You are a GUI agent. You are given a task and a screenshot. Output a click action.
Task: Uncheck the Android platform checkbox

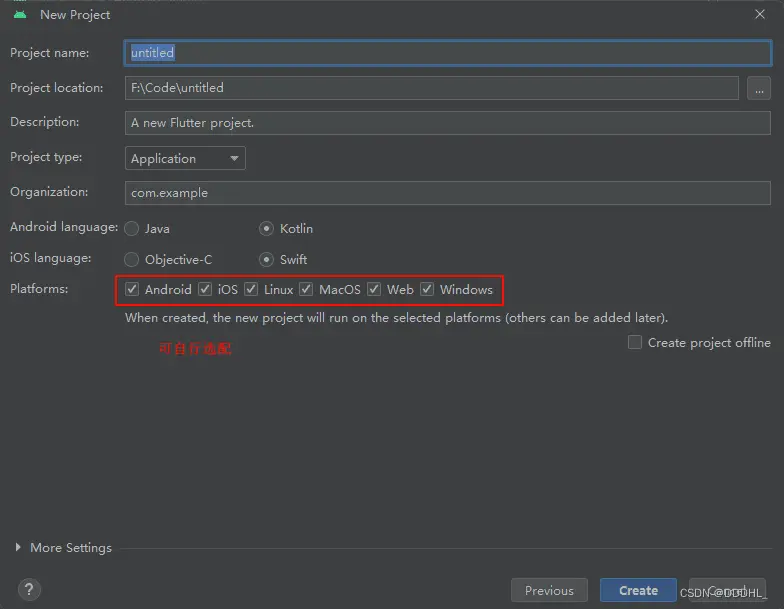pos(132,290)
